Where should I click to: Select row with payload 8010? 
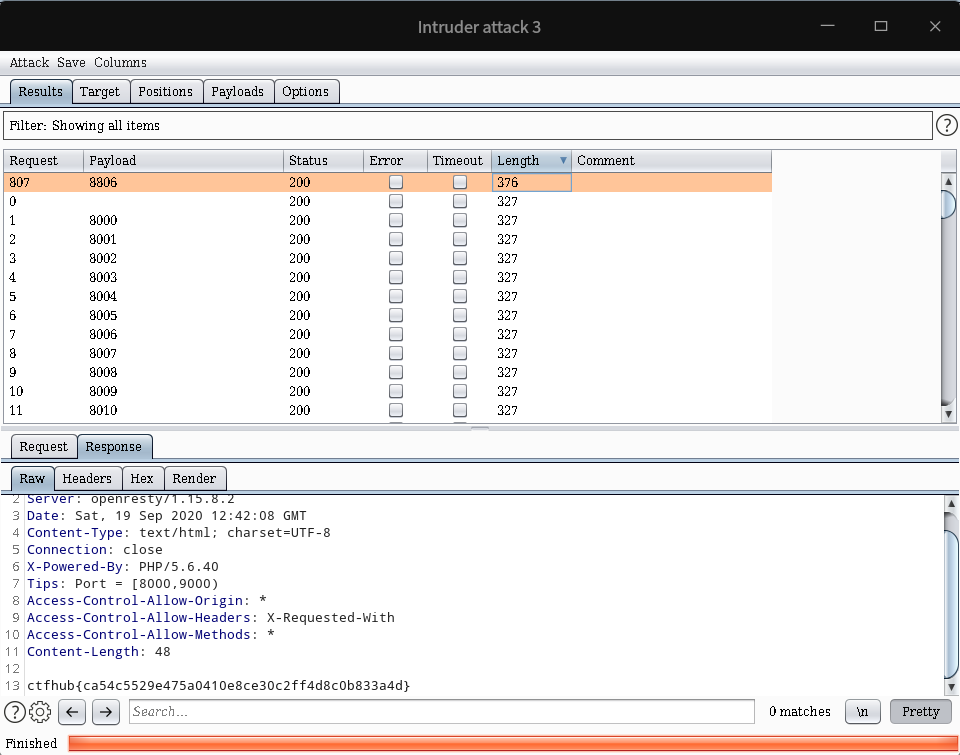pyautogui.click(x=388, y=410)
